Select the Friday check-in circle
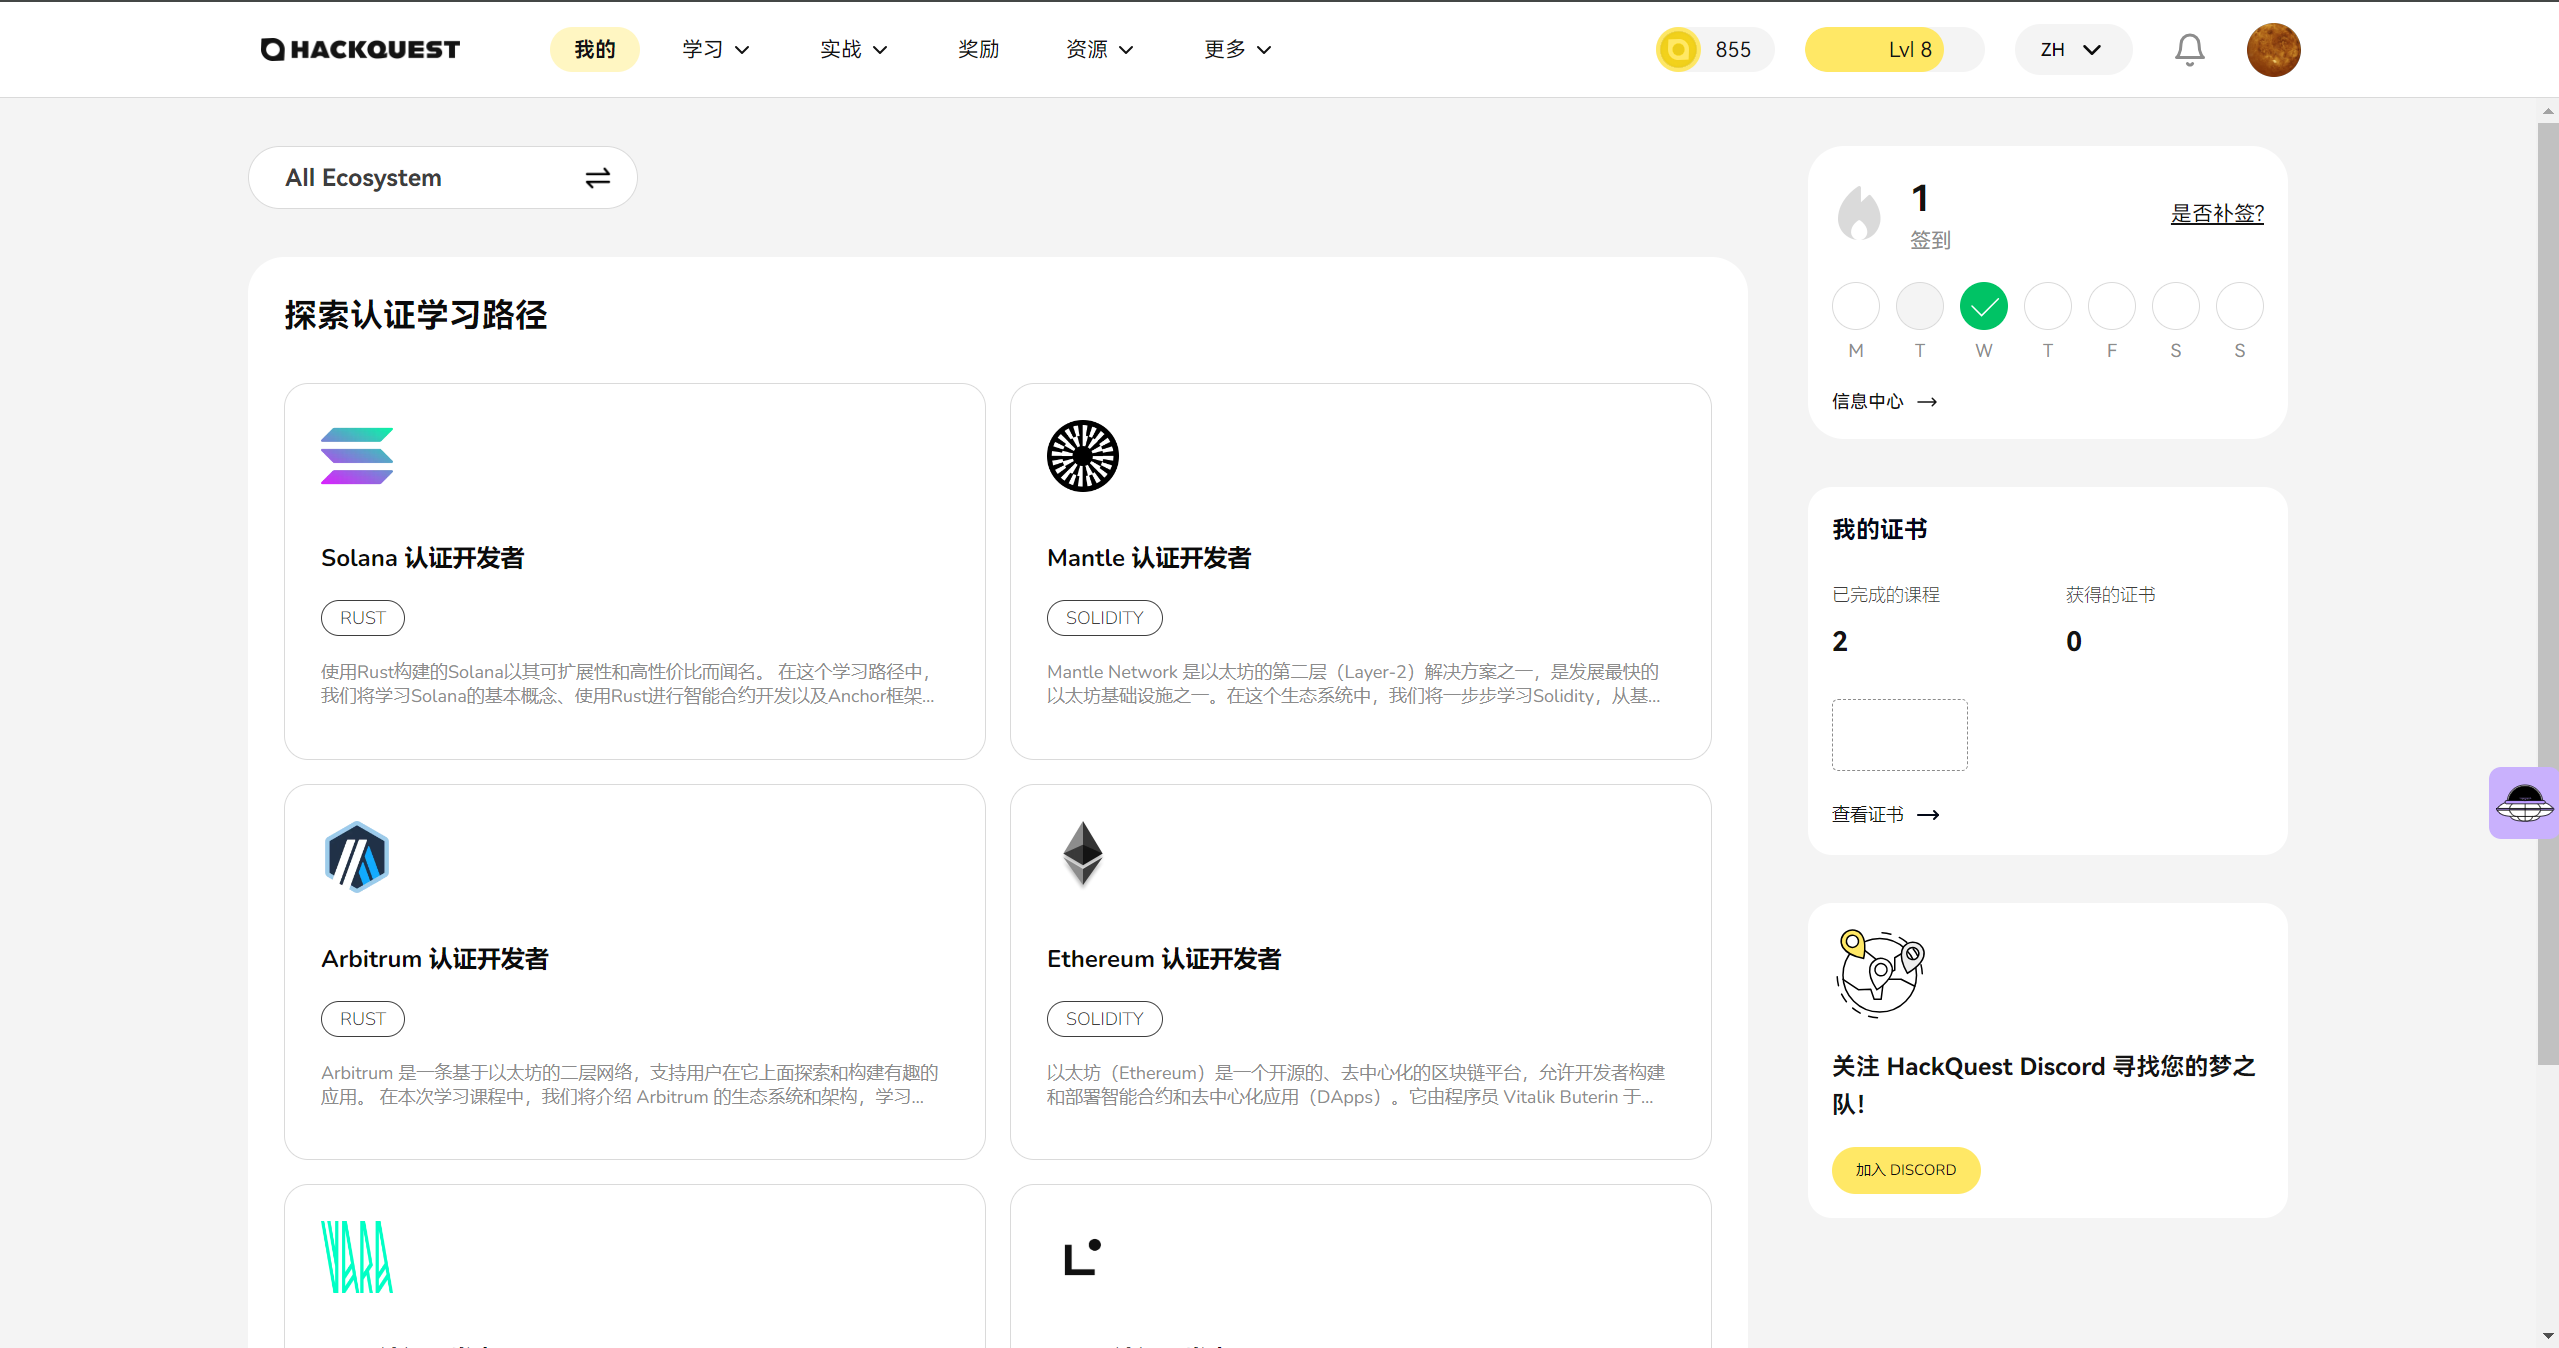 pyautogui.click(x=2111, y=306)
